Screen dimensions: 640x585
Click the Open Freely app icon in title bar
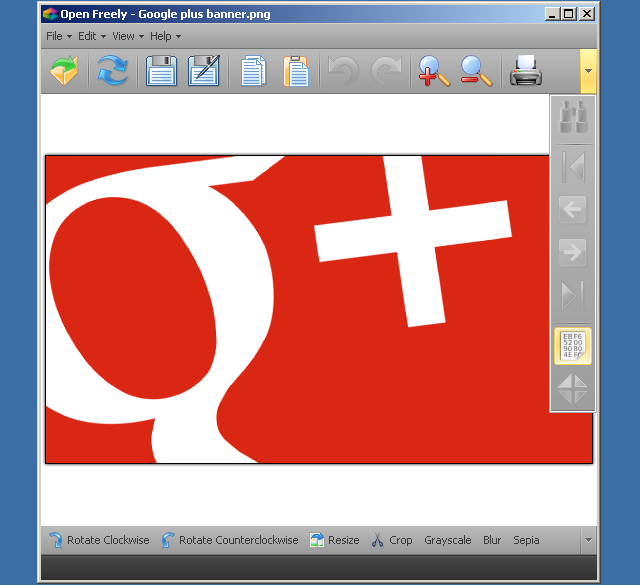50,14
